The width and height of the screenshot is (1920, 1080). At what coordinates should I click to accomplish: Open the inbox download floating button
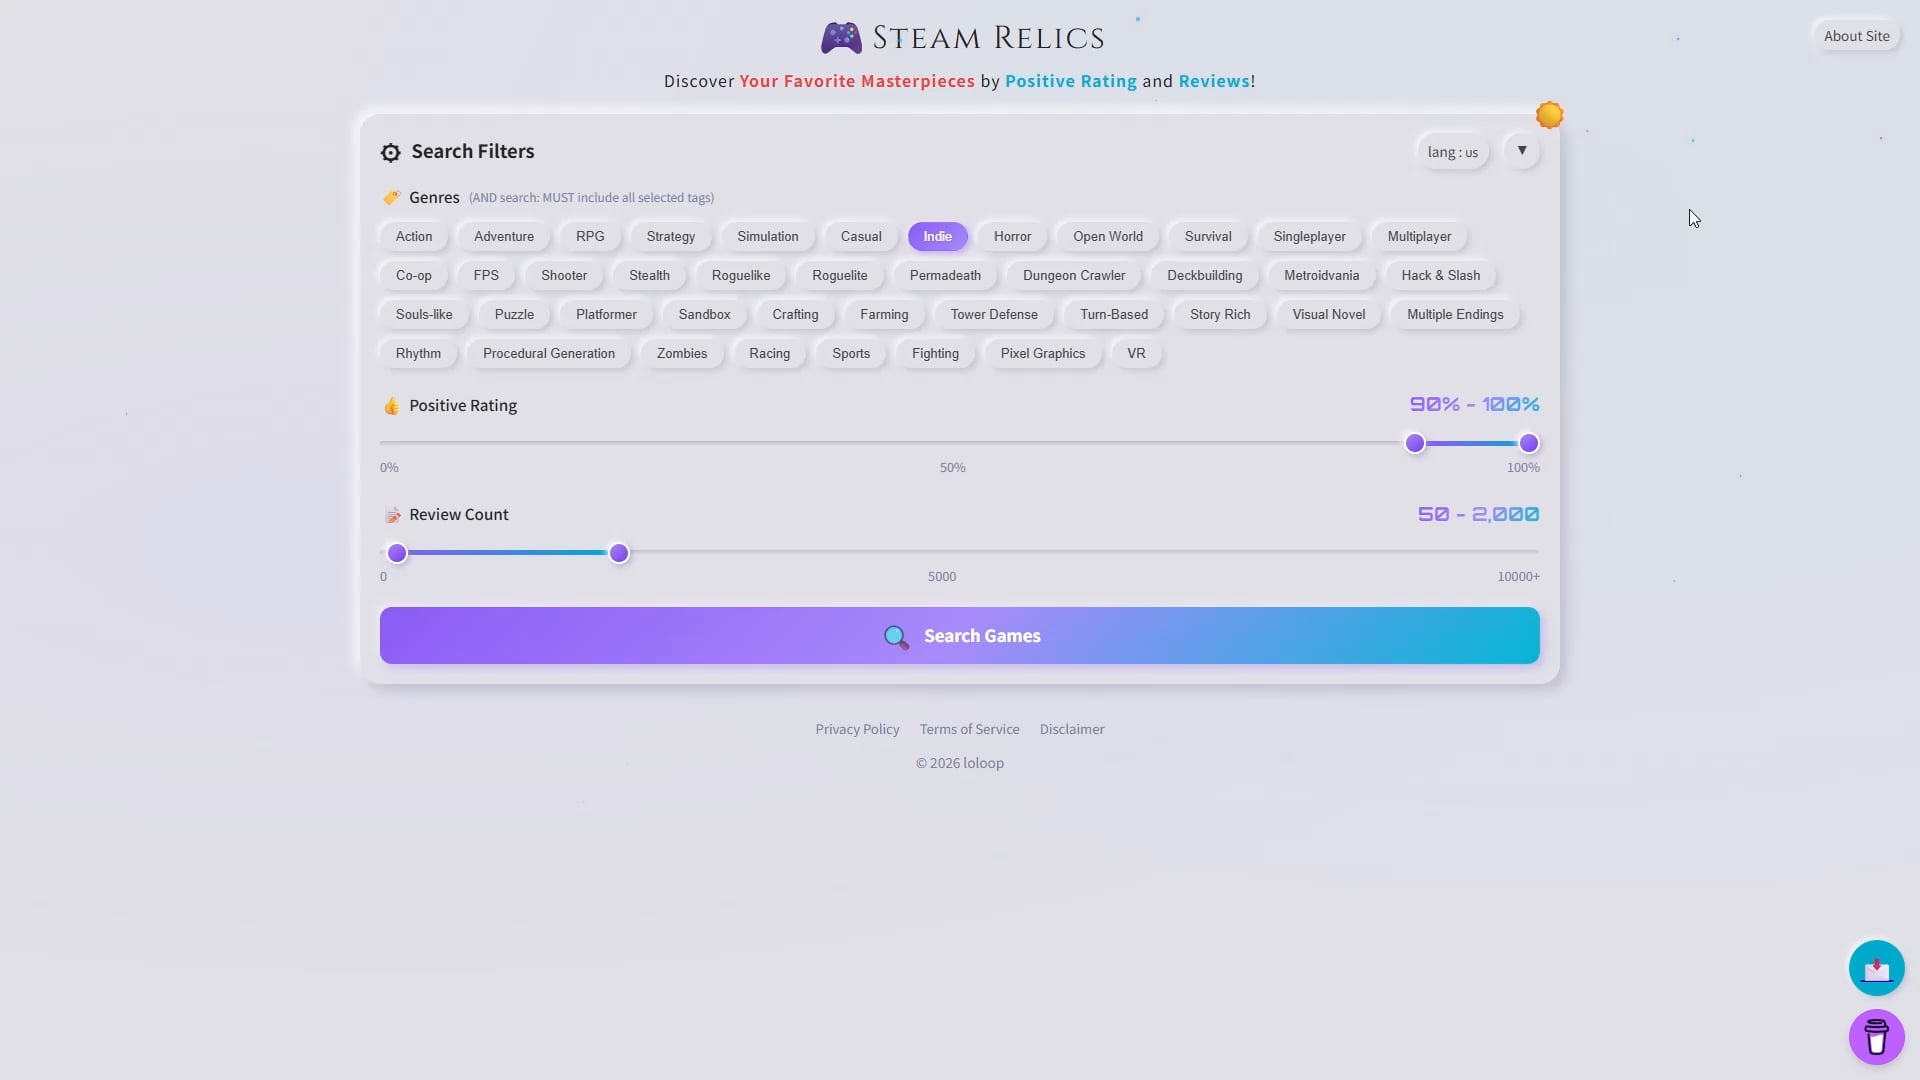[1876, 967]
